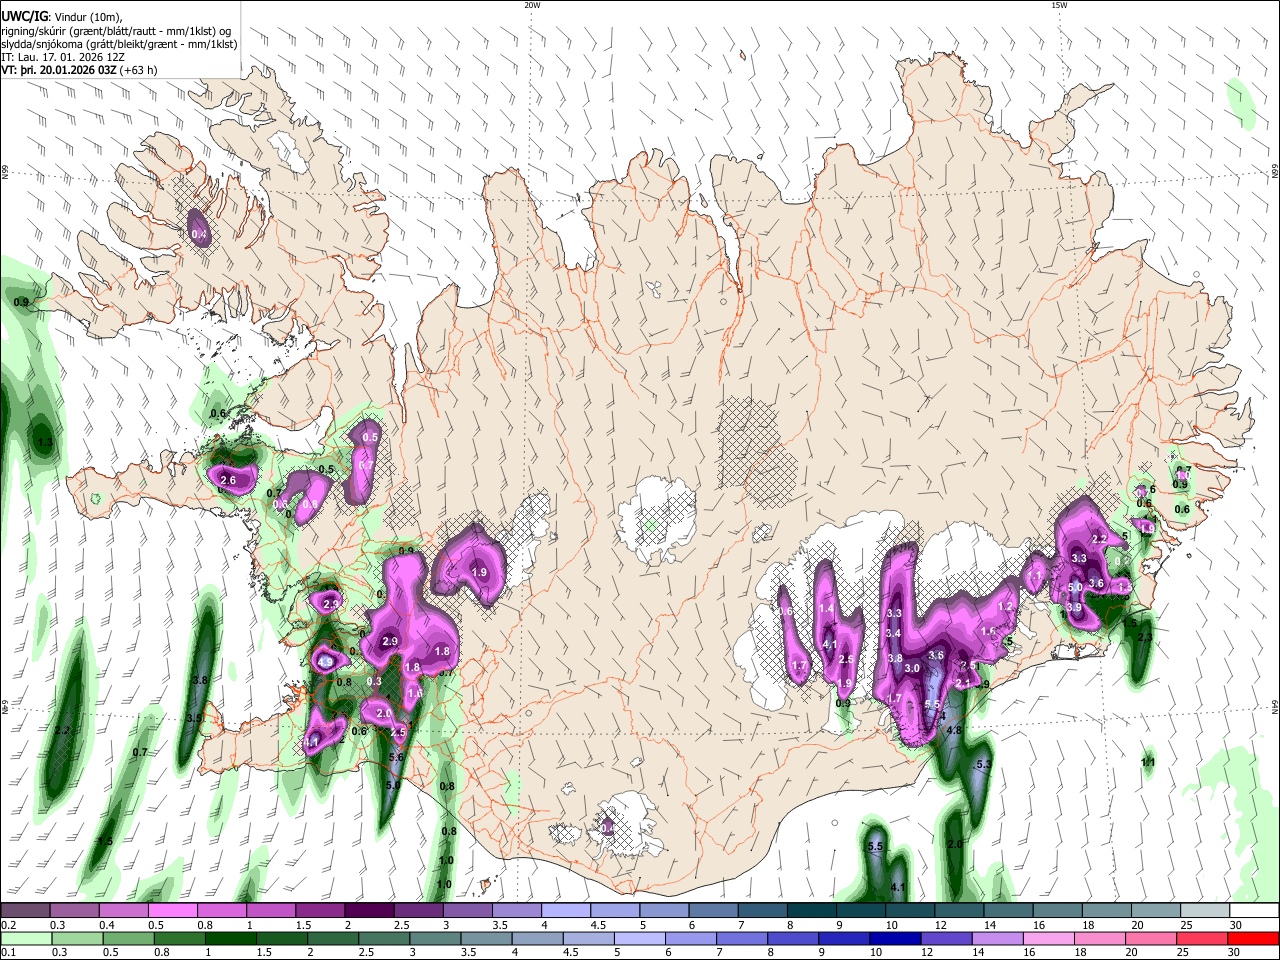Viewport: 1280px width, 960px height.
Task: Click the "0.1" label starting the rain legend row
Action: coord(8,953)
